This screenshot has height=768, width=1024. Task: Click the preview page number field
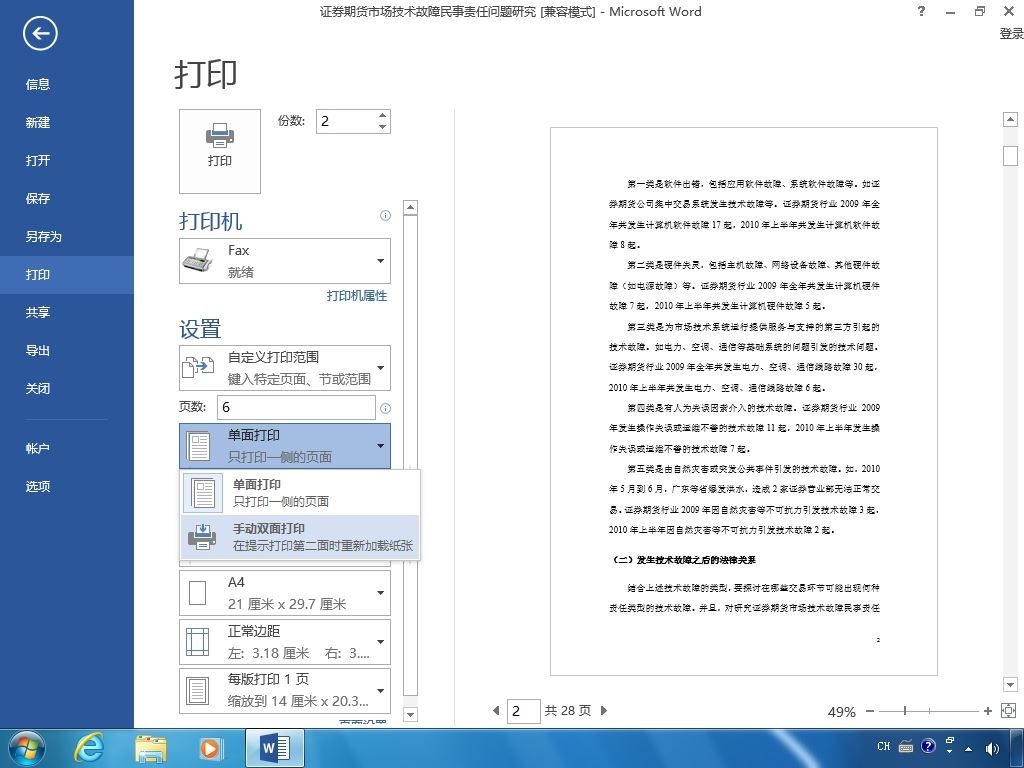524,711
